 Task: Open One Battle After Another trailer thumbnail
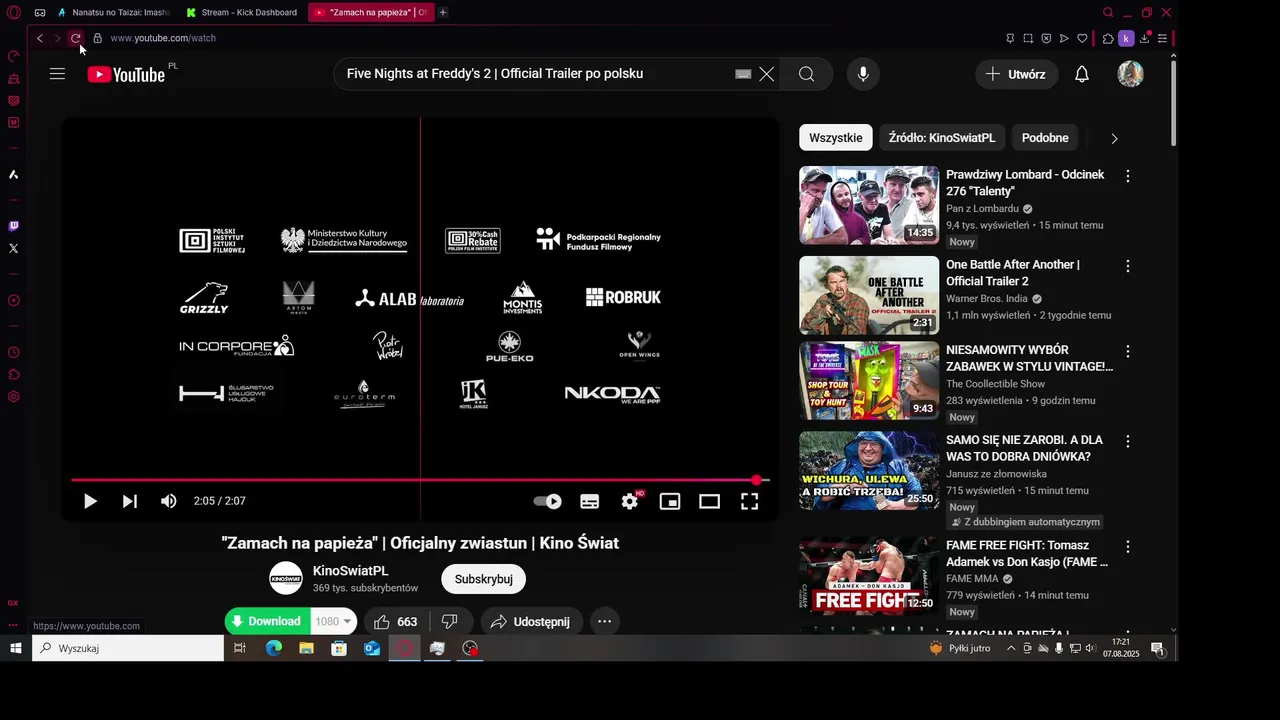(869, 295)
